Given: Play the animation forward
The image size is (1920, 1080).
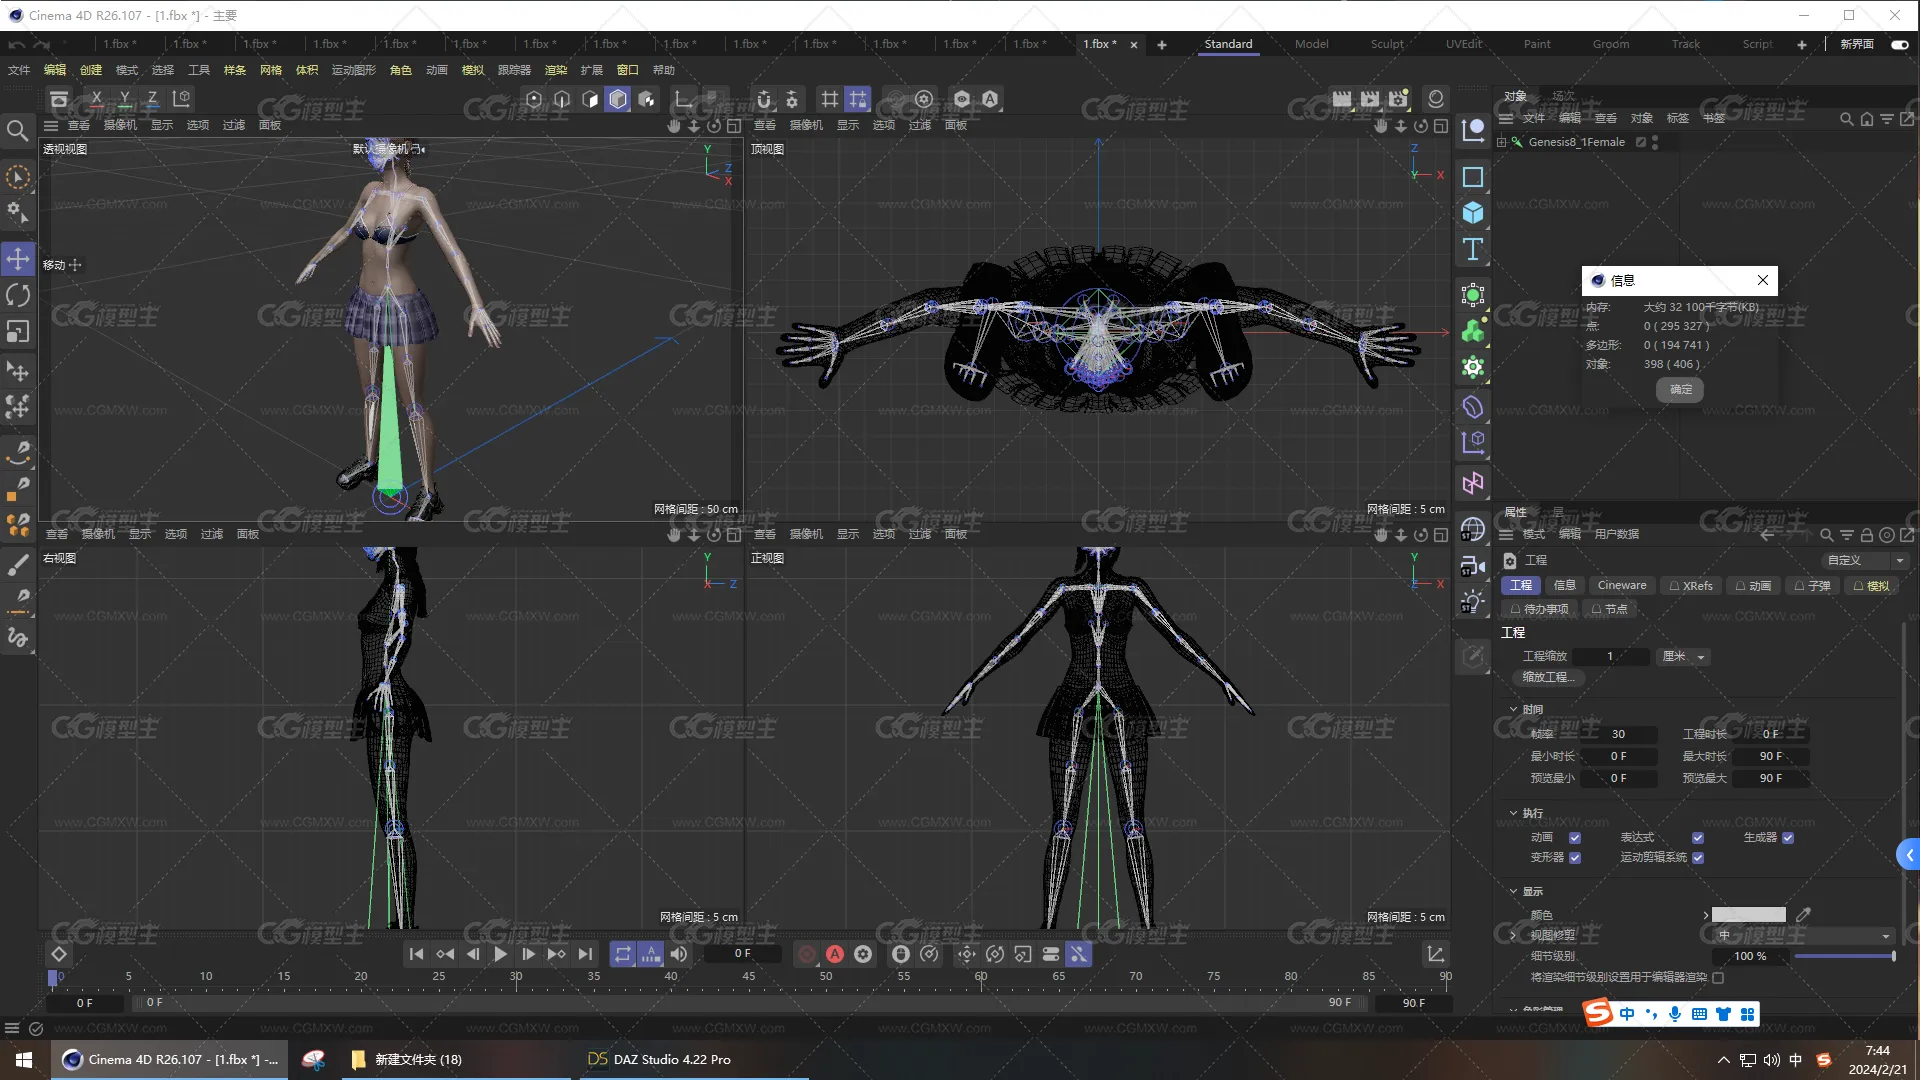Looking at the screenshot, I should tap(501, 954).
